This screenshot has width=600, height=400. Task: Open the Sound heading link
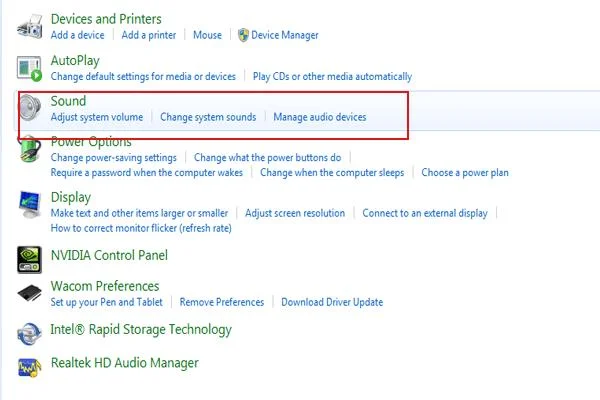click(68, 101)
